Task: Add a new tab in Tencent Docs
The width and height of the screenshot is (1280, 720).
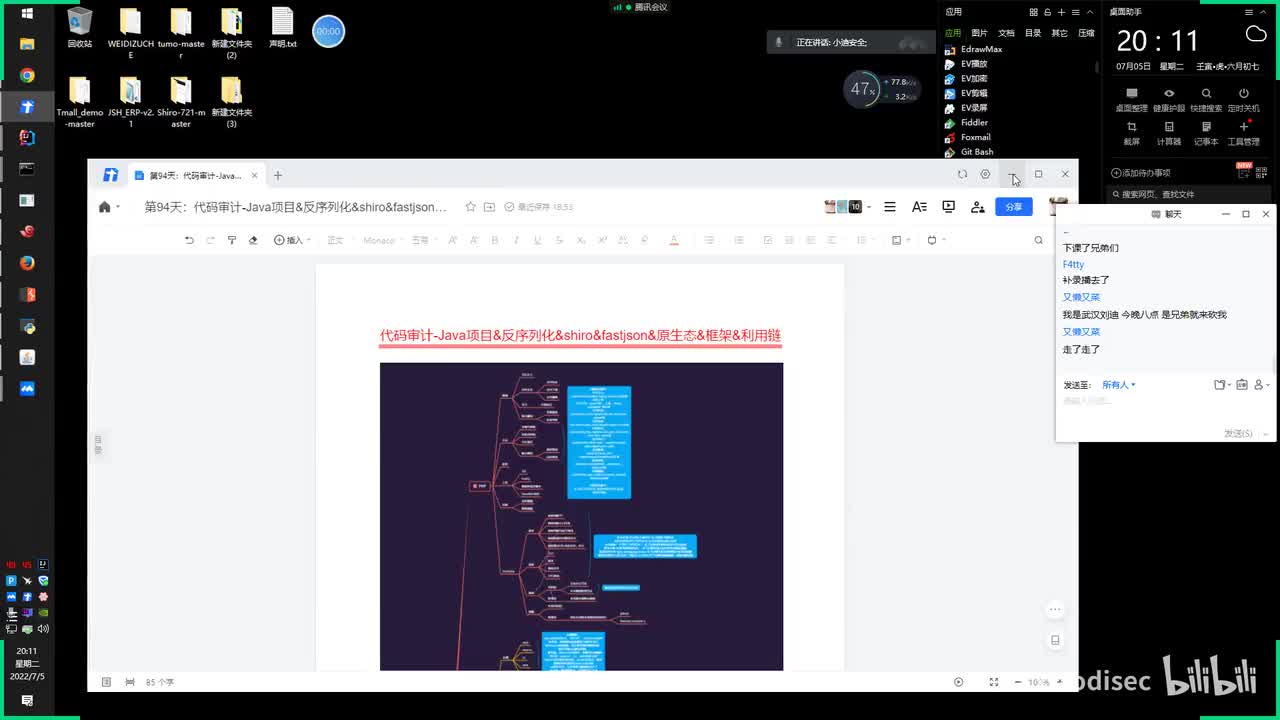Action: pyautogui.click(x=278, y=175)
